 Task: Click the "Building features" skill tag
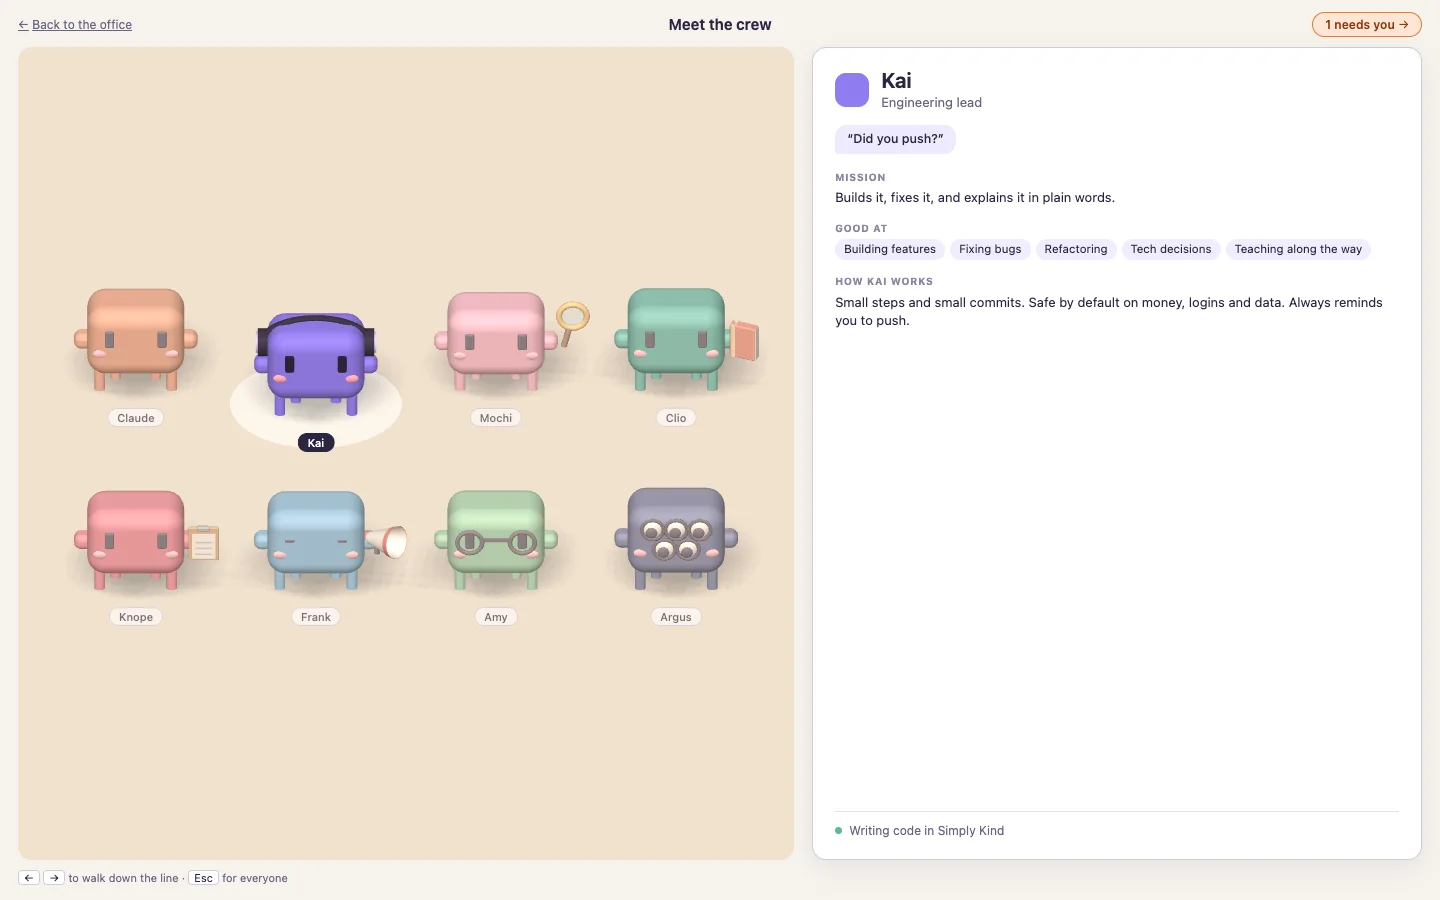pos(890,249)
